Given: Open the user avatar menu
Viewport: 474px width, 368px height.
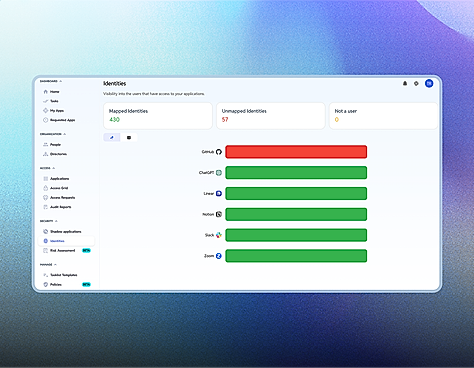Looking at the screenshot, I should coord(429,83).
